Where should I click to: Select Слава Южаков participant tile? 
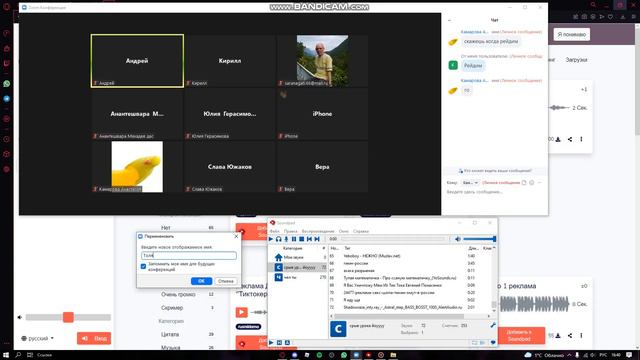tap(230, 167)
